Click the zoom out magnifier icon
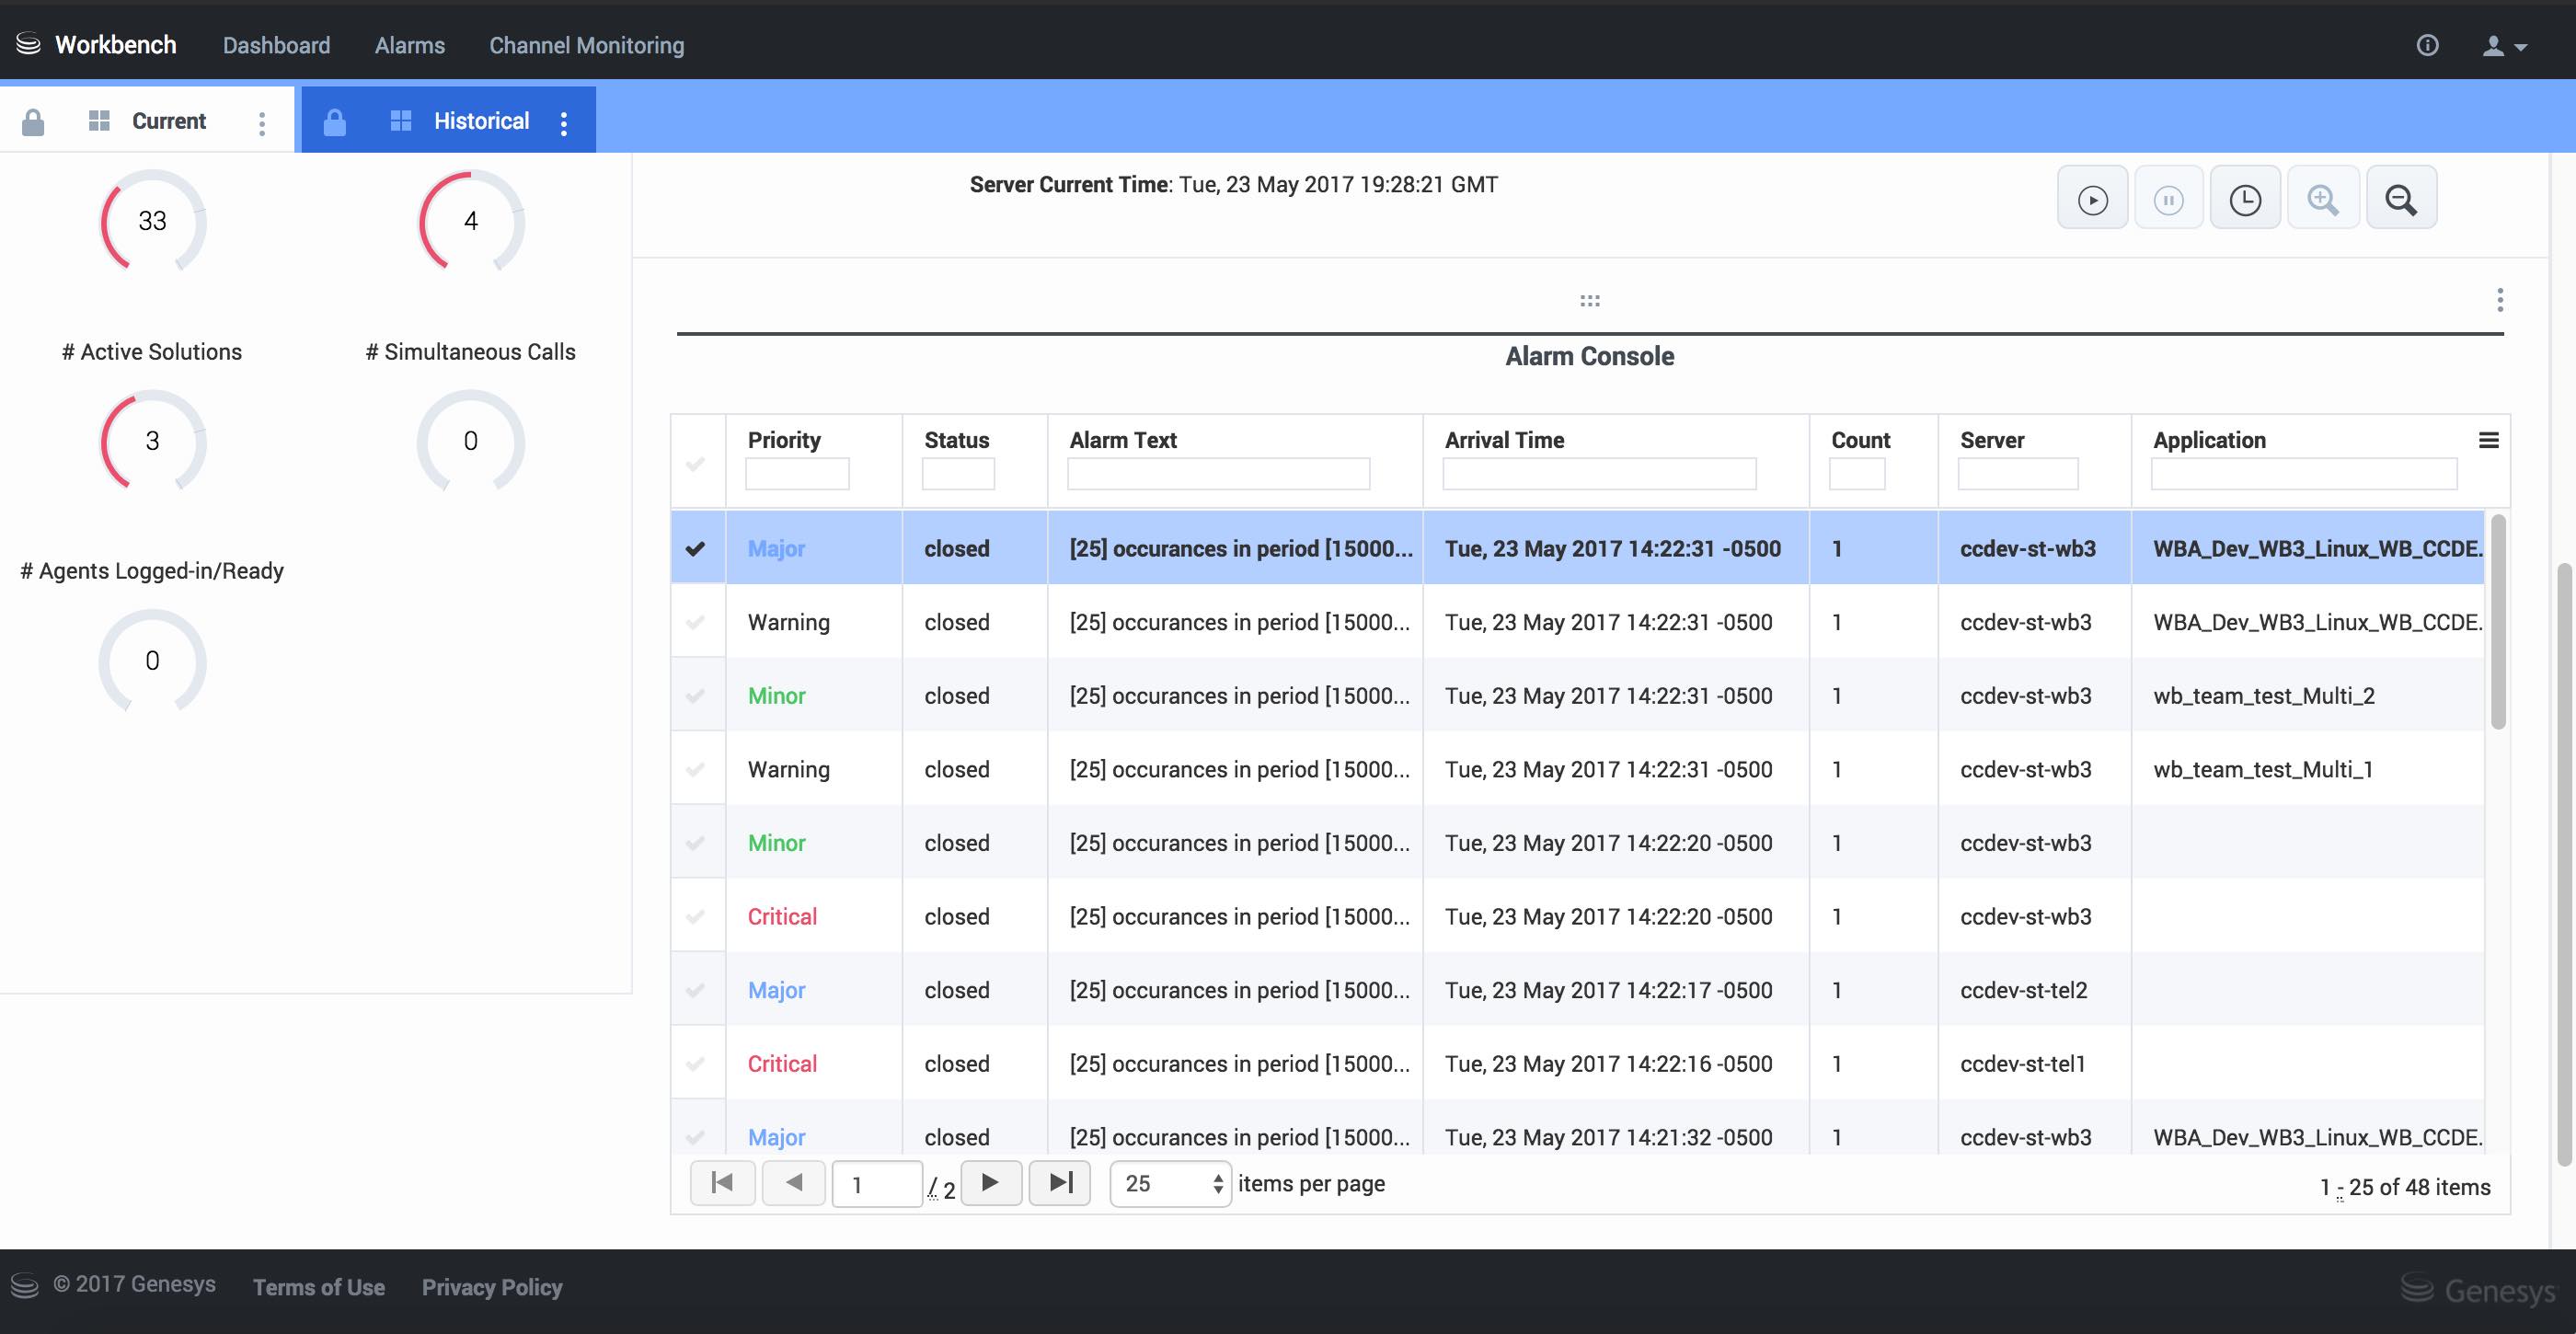Image resolution: width=2576 pixels, height=1334 pixels. pos(2400,200)
